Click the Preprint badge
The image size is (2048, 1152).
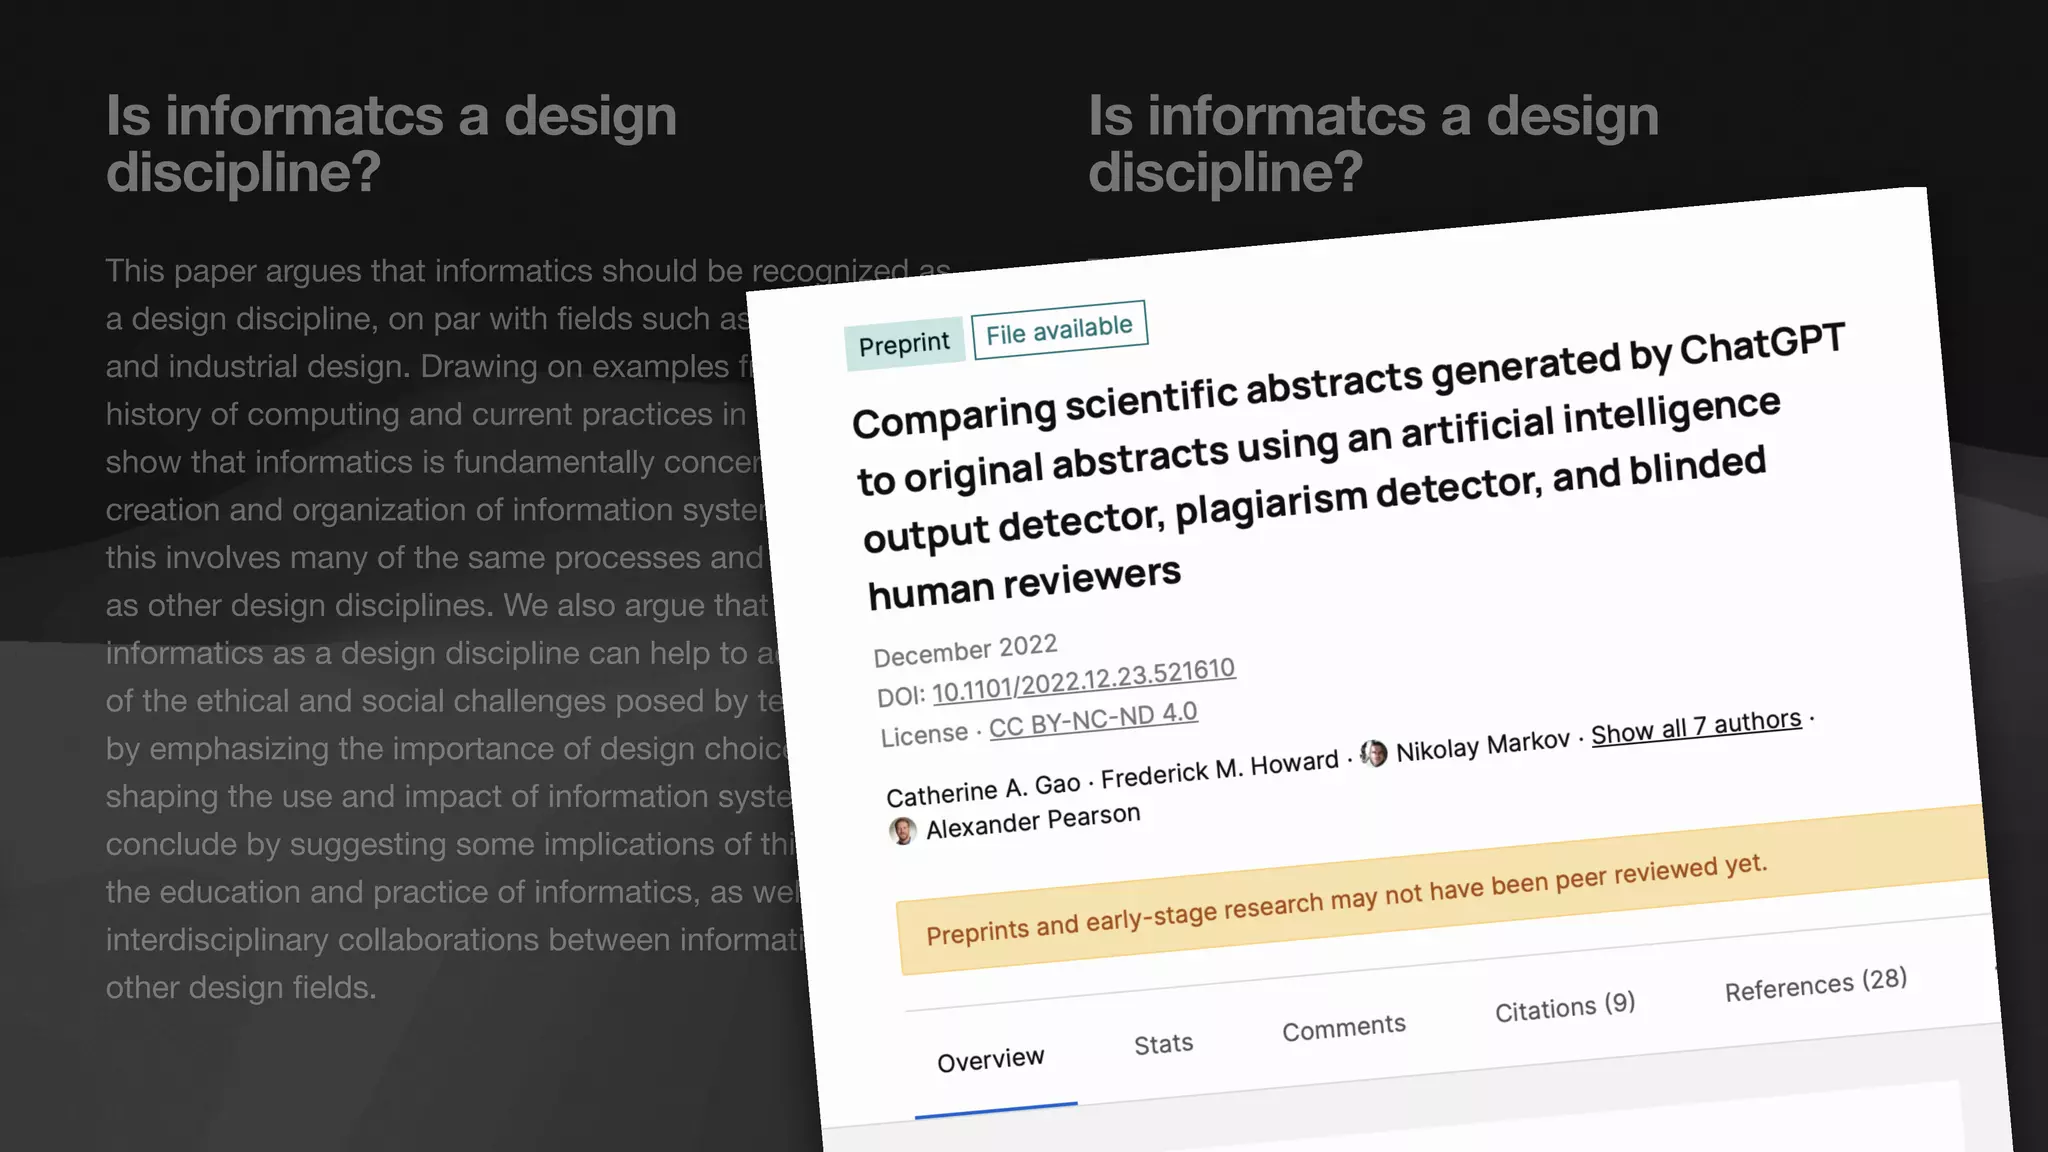pyautogui.click(x=904, y=344)
